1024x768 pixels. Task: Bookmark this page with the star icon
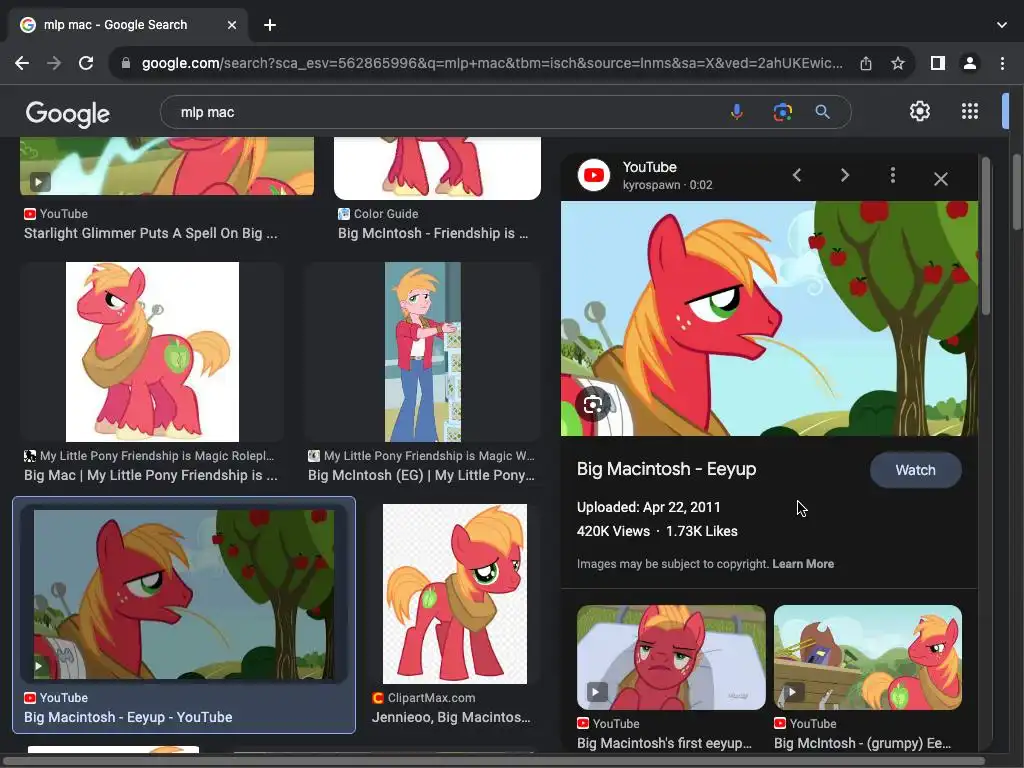coord(898,63)
